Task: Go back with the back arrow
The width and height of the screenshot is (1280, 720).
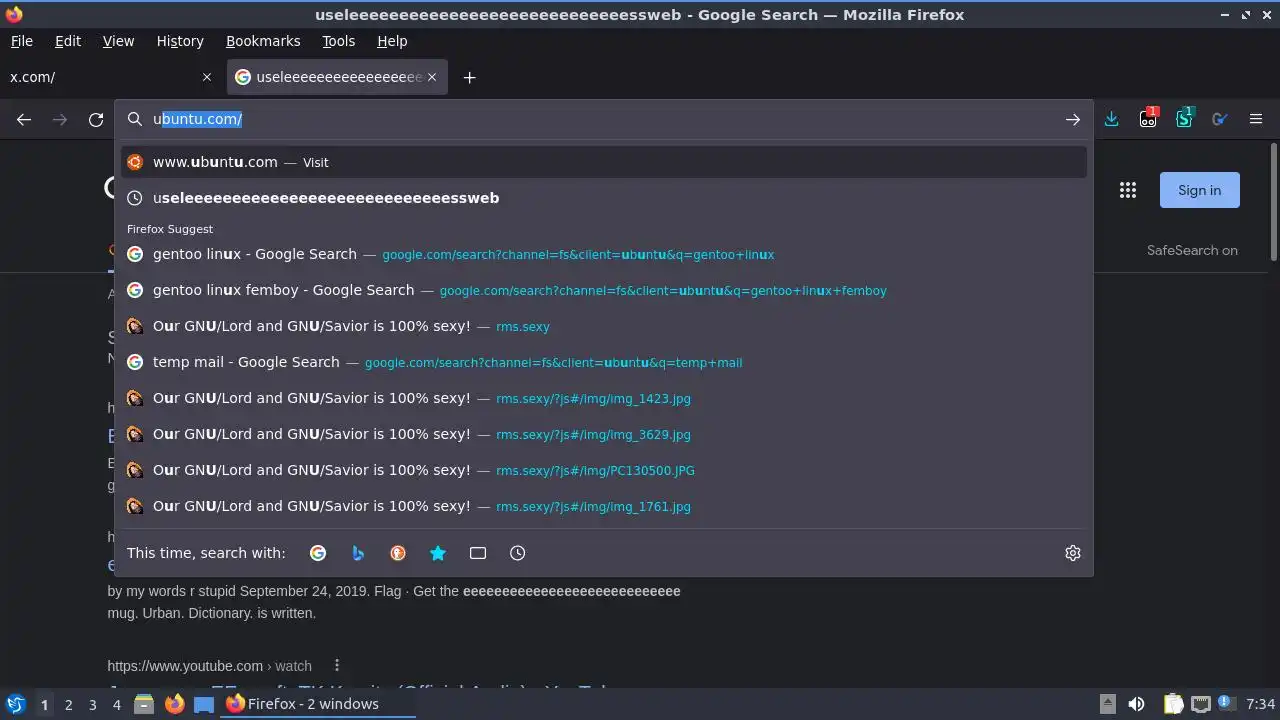Action: pyautogui.click(x=24, y=119)
